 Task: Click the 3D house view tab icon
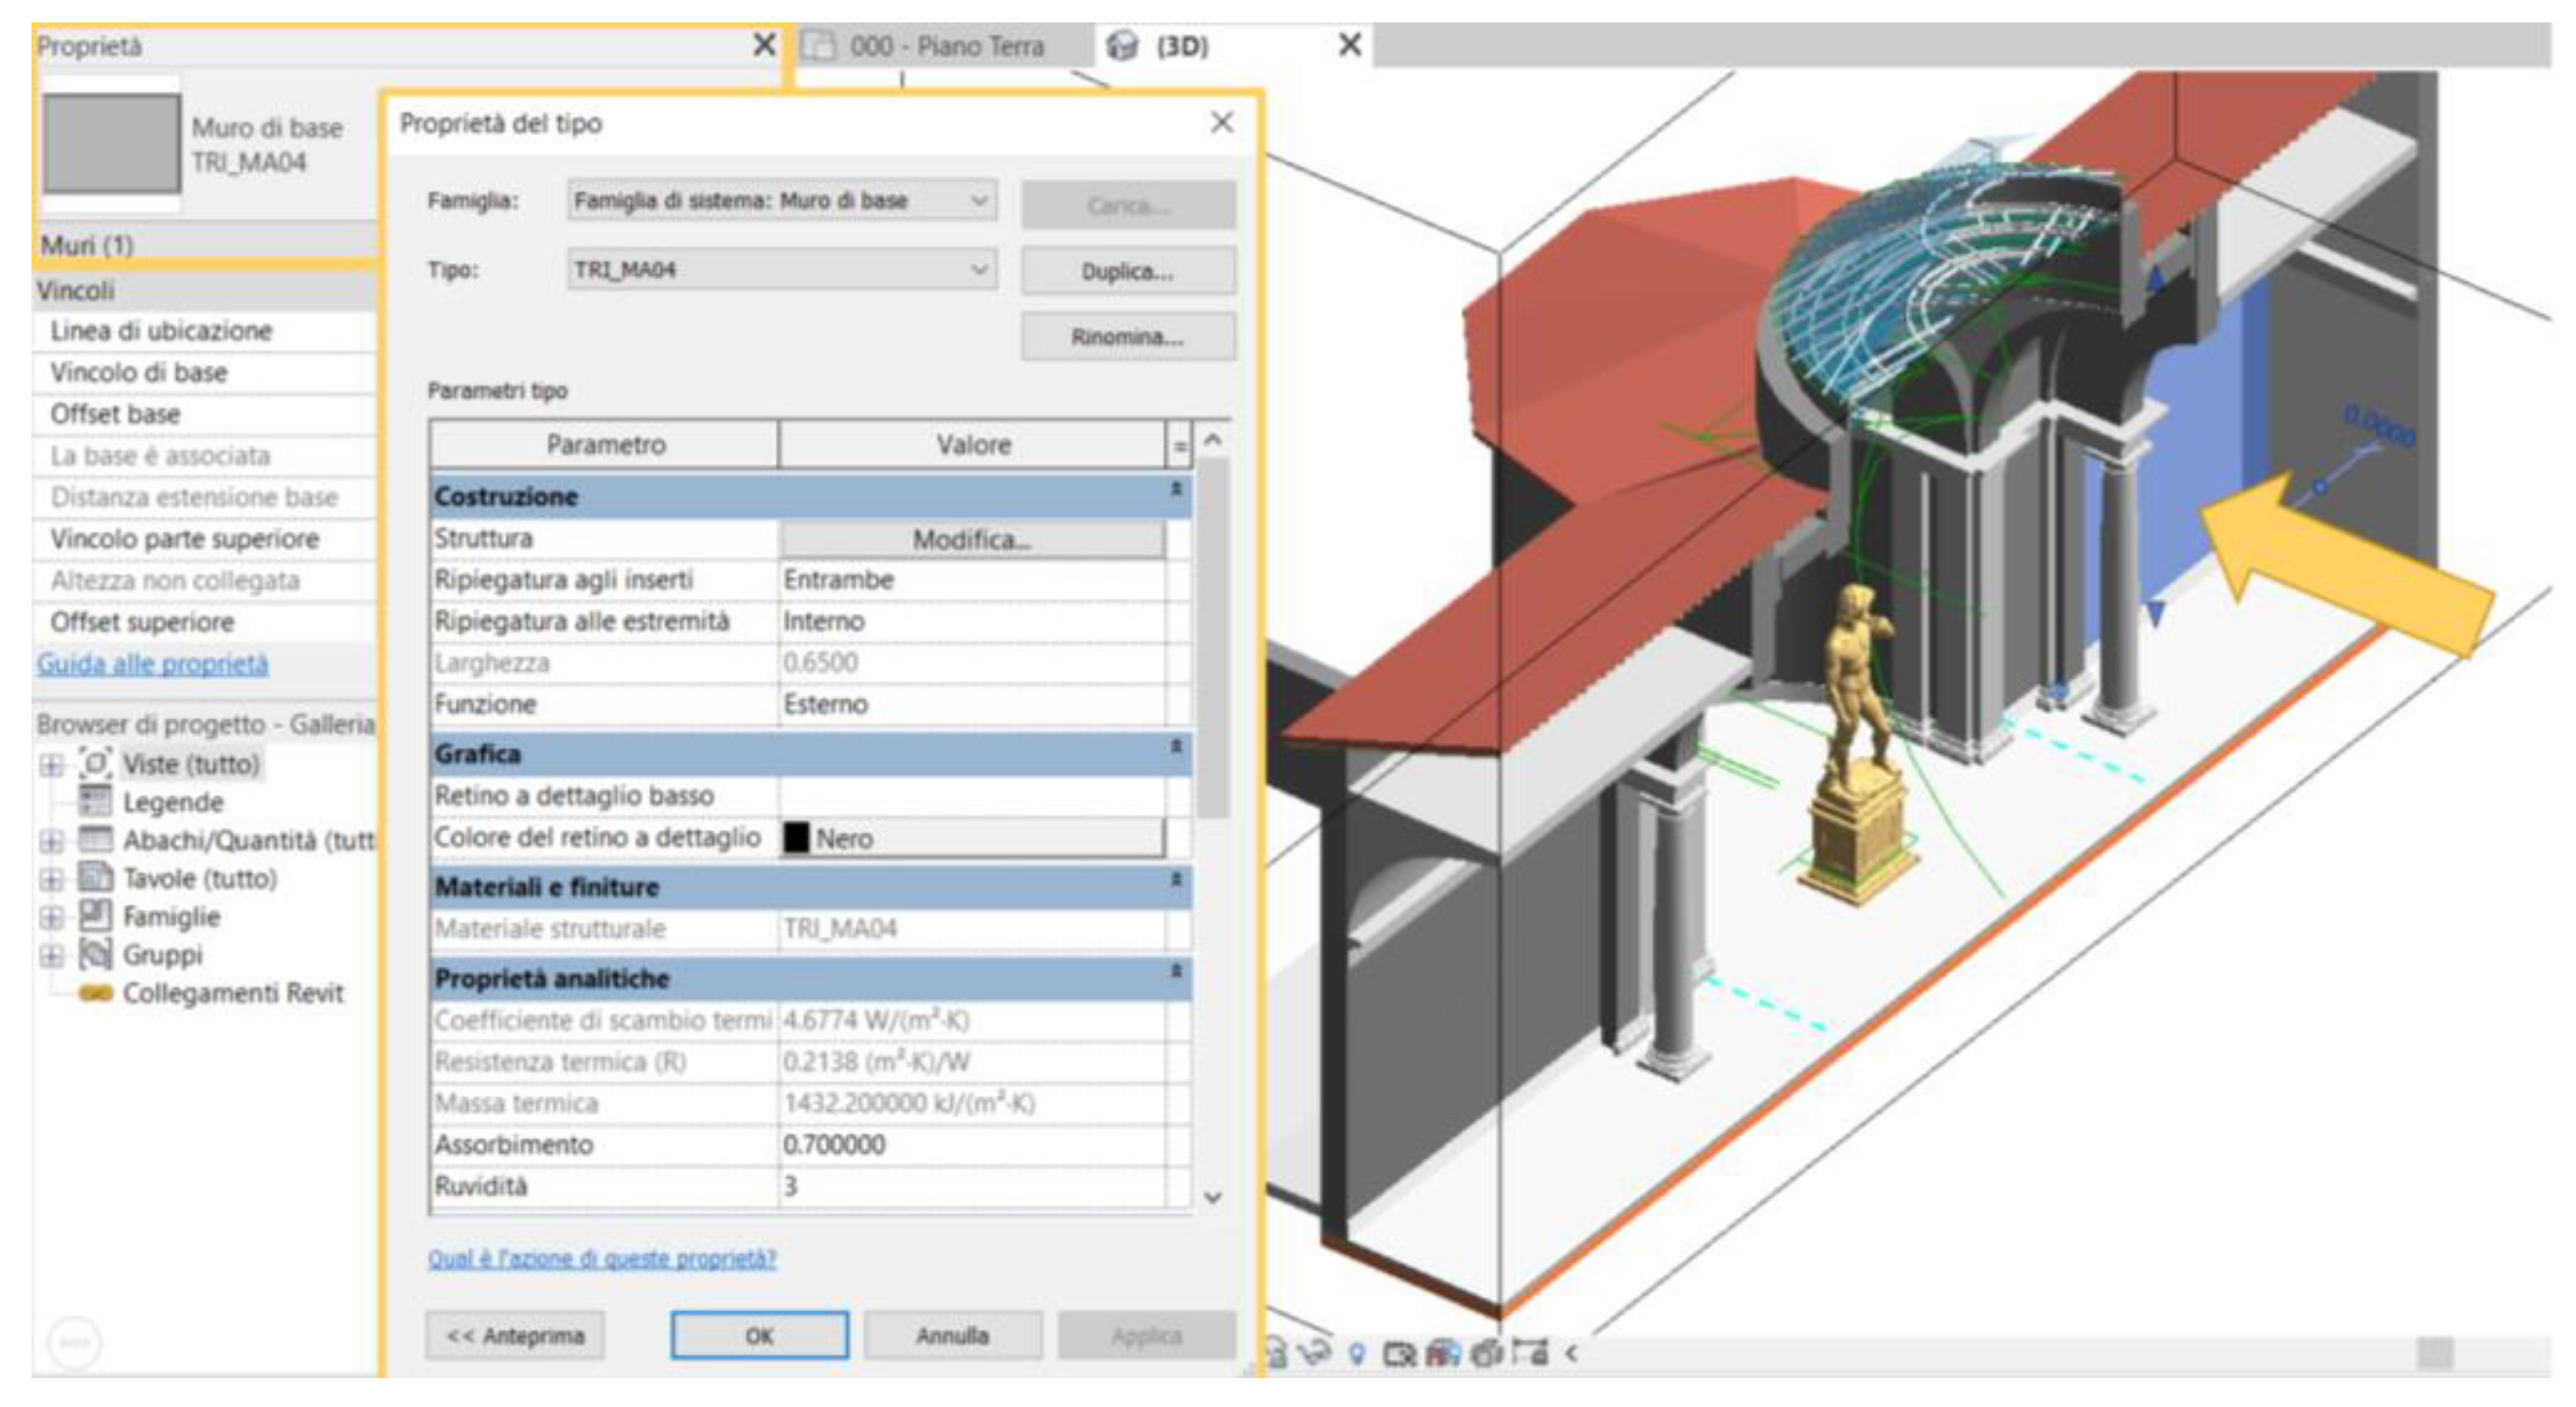point(1123,46)
